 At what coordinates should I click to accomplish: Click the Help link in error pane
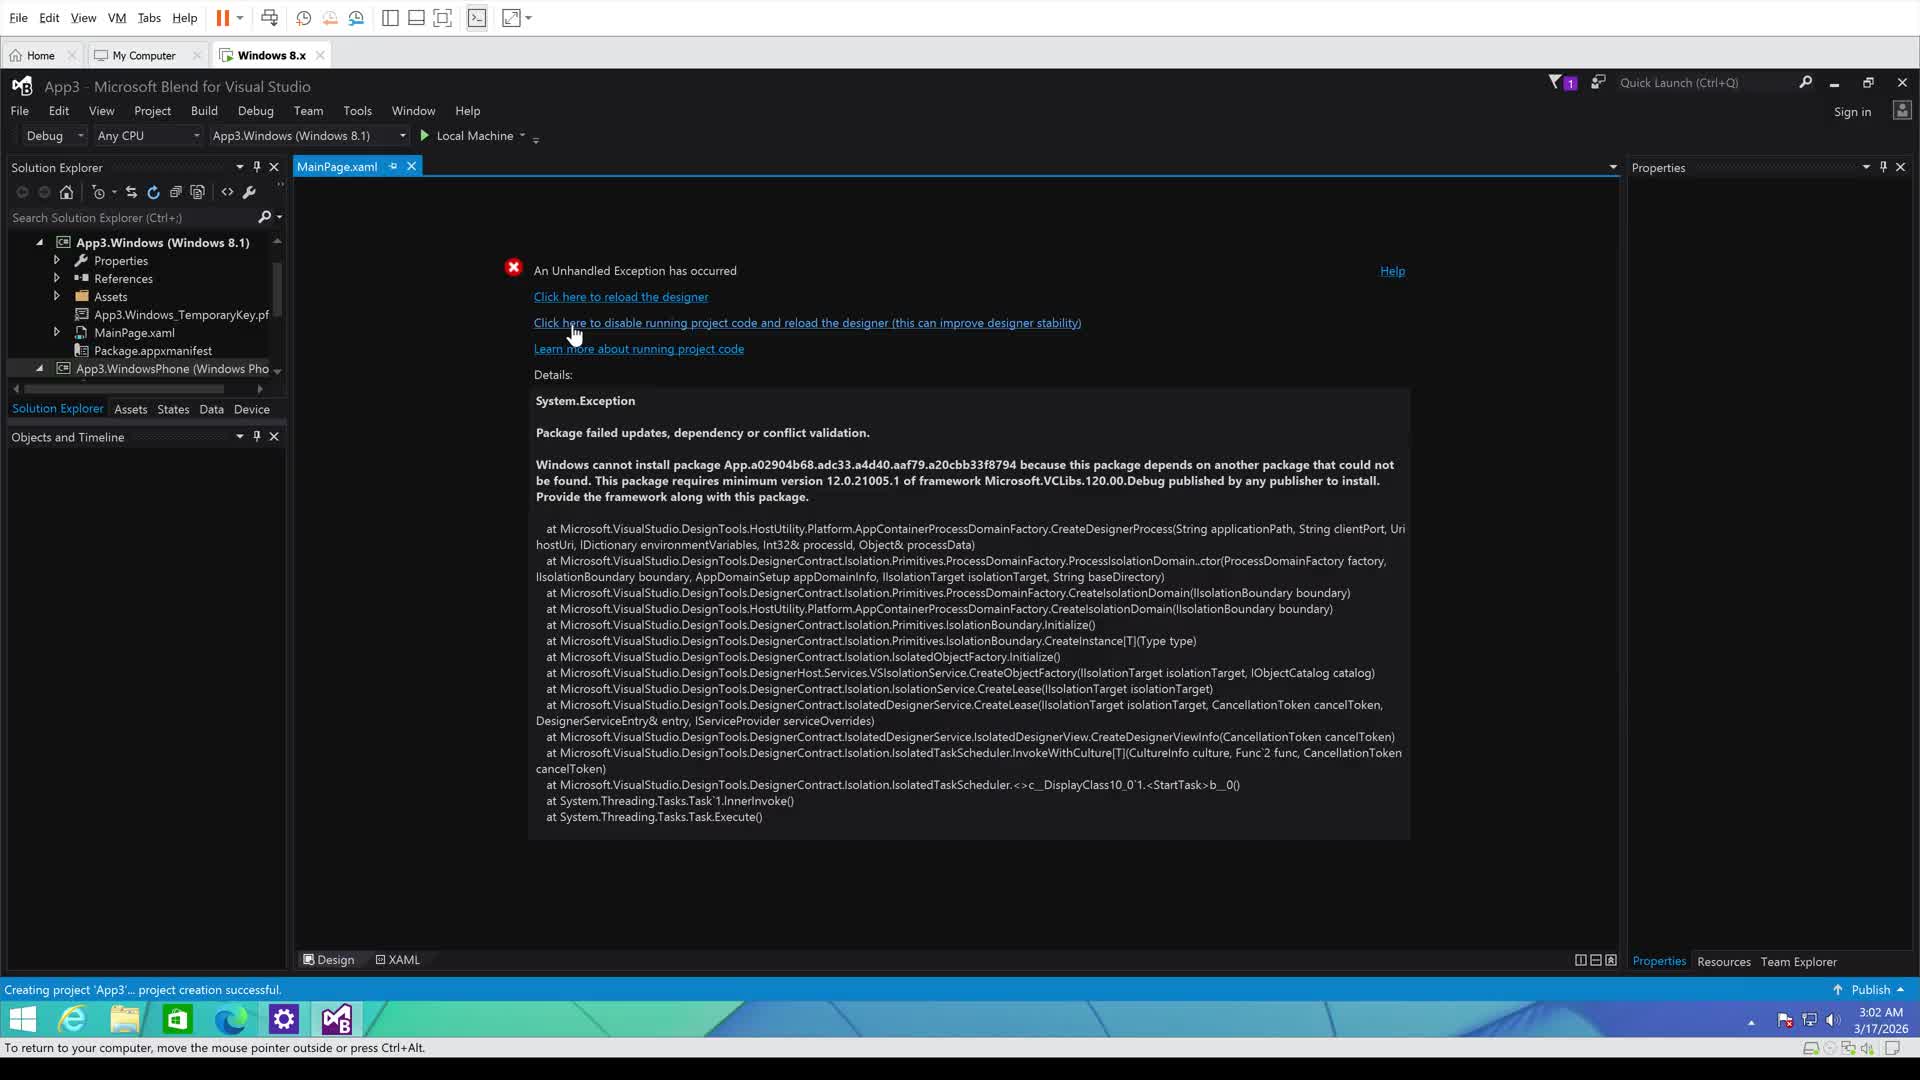pyautogui.click(x=1392, y=271)
